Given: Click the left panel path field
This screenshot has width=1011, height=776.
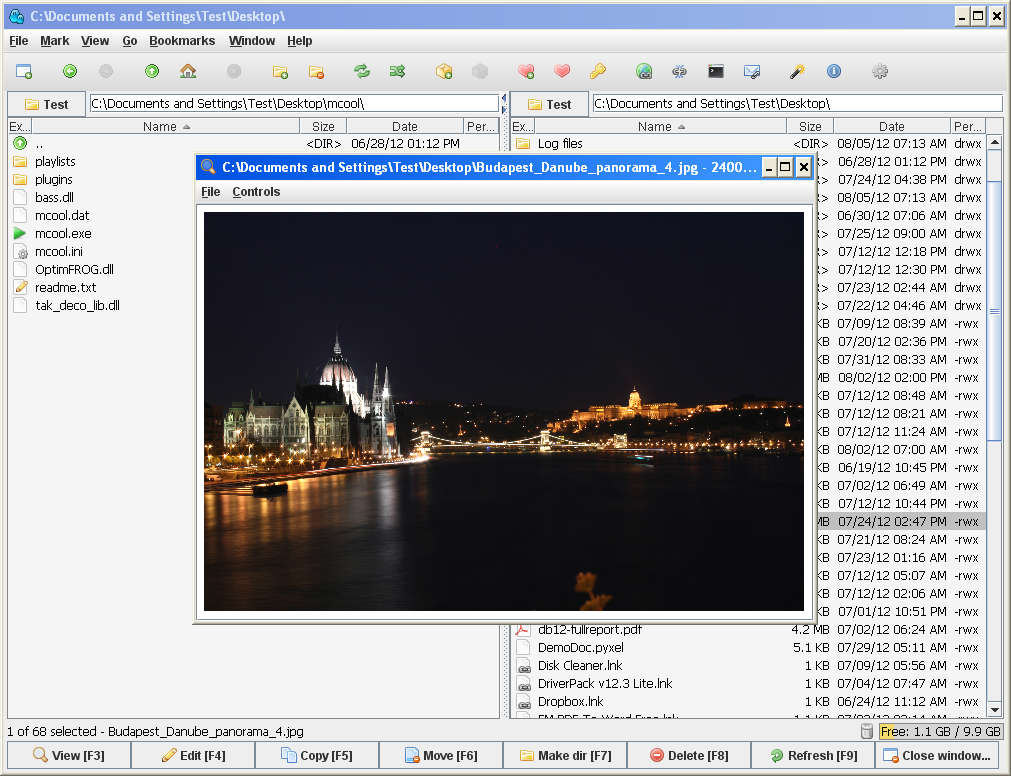Looking at the screenshot, I should 293,104.
